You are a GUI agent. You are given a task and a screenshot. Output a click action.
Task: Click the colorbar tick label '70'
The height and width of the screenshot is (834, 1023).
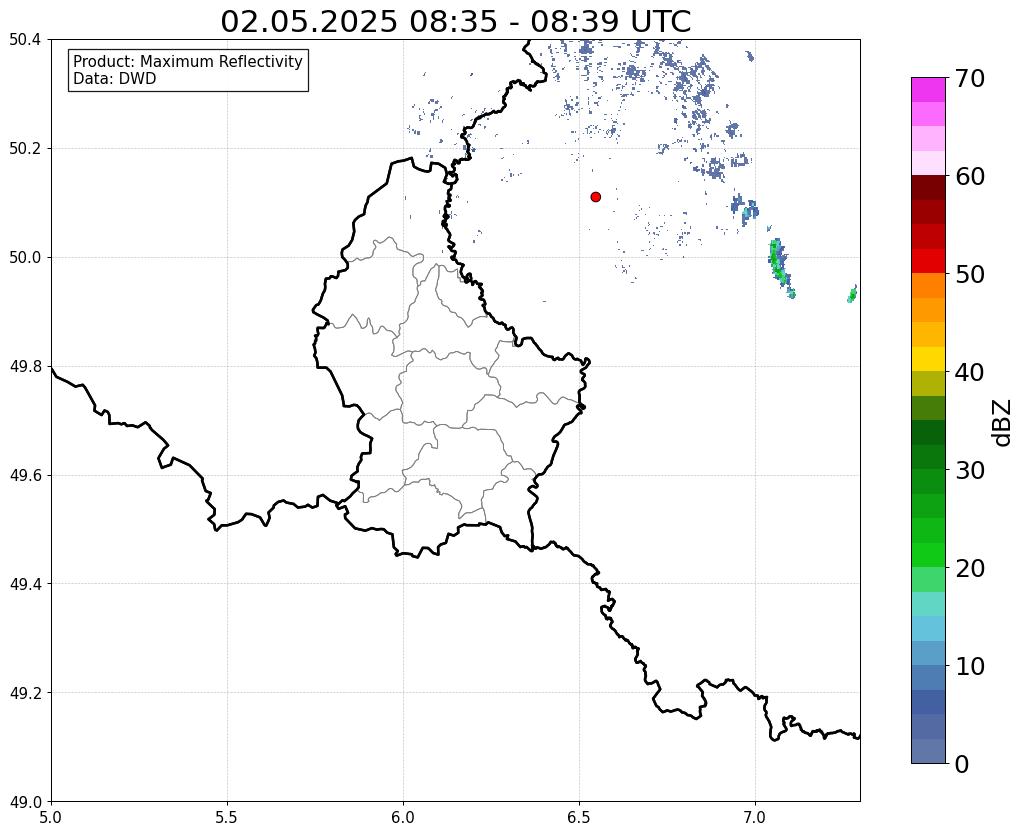[970, 78]
